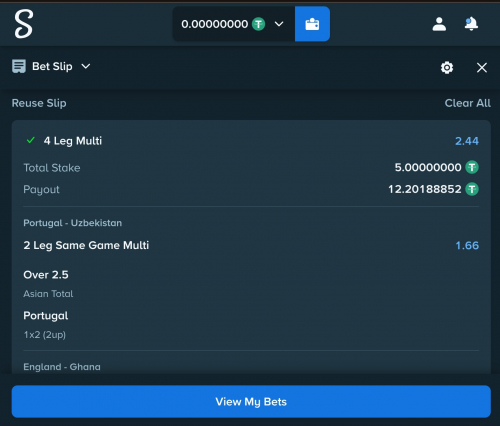Open the England - Ghana match
The image size is (500, 426).
pos(62,367)
